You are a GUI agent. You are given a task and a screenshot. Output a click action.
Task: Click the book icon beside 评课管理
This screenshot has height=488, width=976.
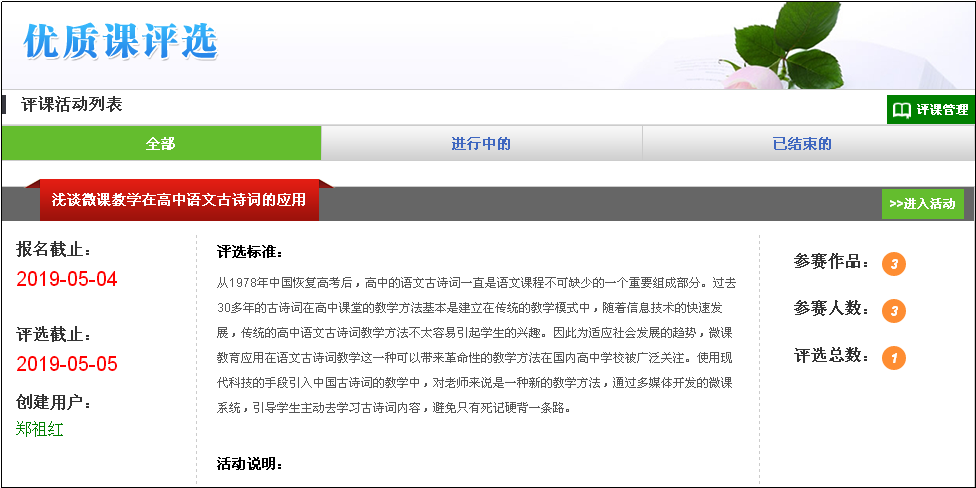click(902, 110)
